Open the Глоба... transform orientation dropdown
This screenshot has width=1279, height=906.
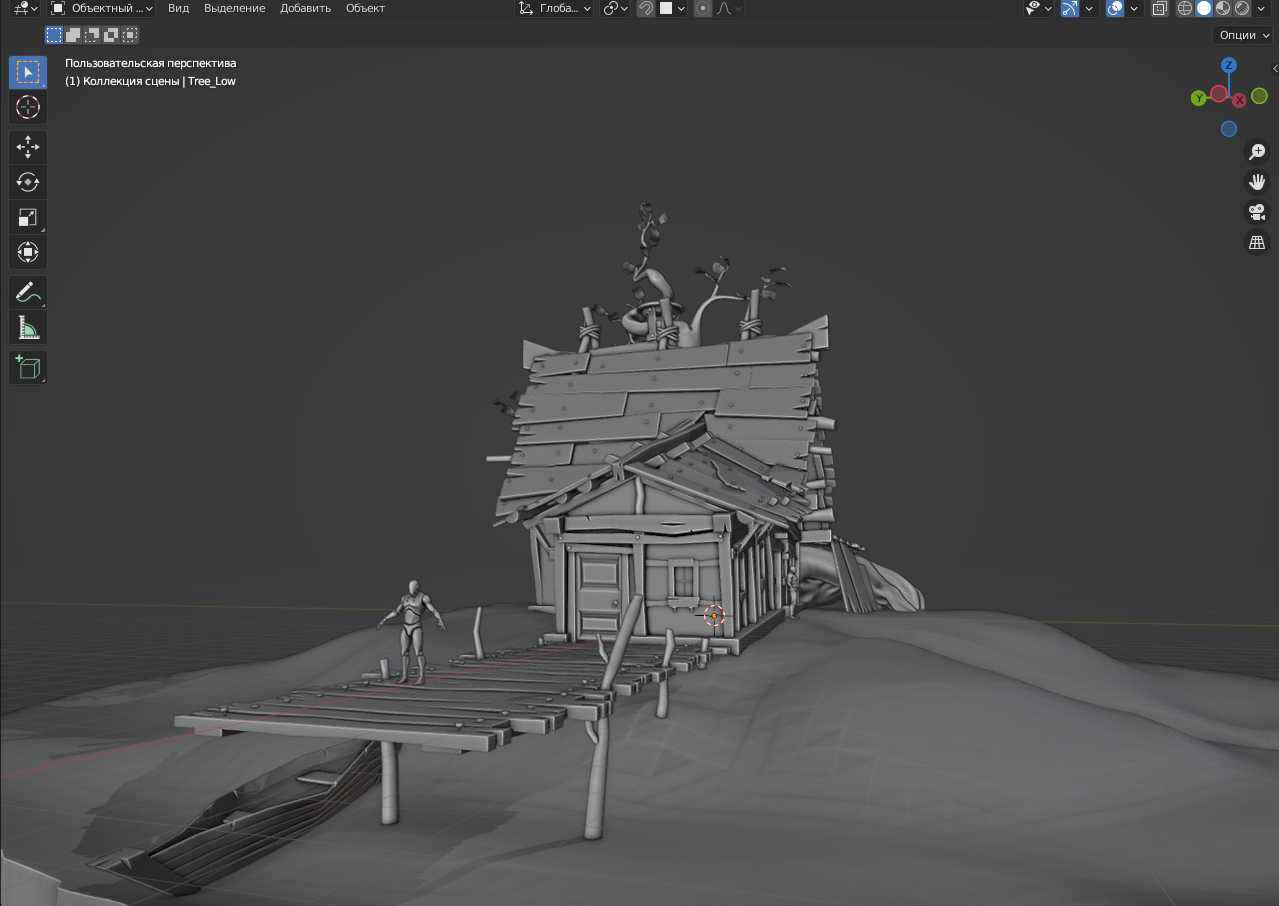[x=555, y=8]
